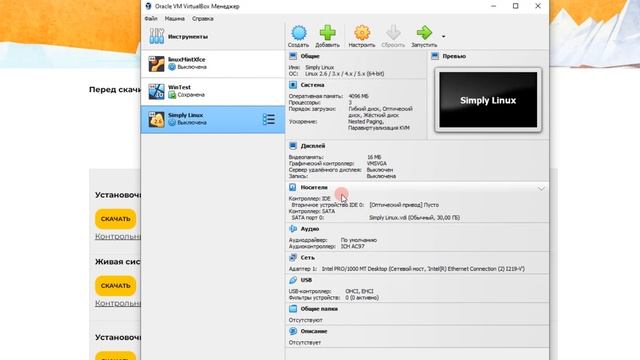Click the Дисплей section header icon
640x360 pixels.
pyautogui.click(x=293, y=146)
